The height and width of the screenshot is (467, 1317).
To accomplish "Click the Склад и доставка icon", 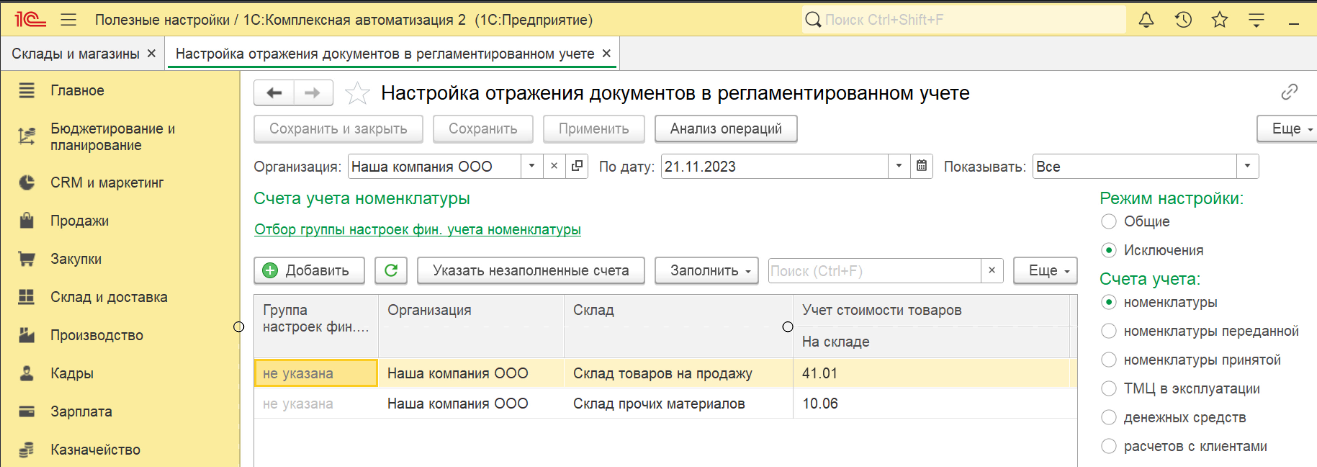I will [x=27, y=297].
